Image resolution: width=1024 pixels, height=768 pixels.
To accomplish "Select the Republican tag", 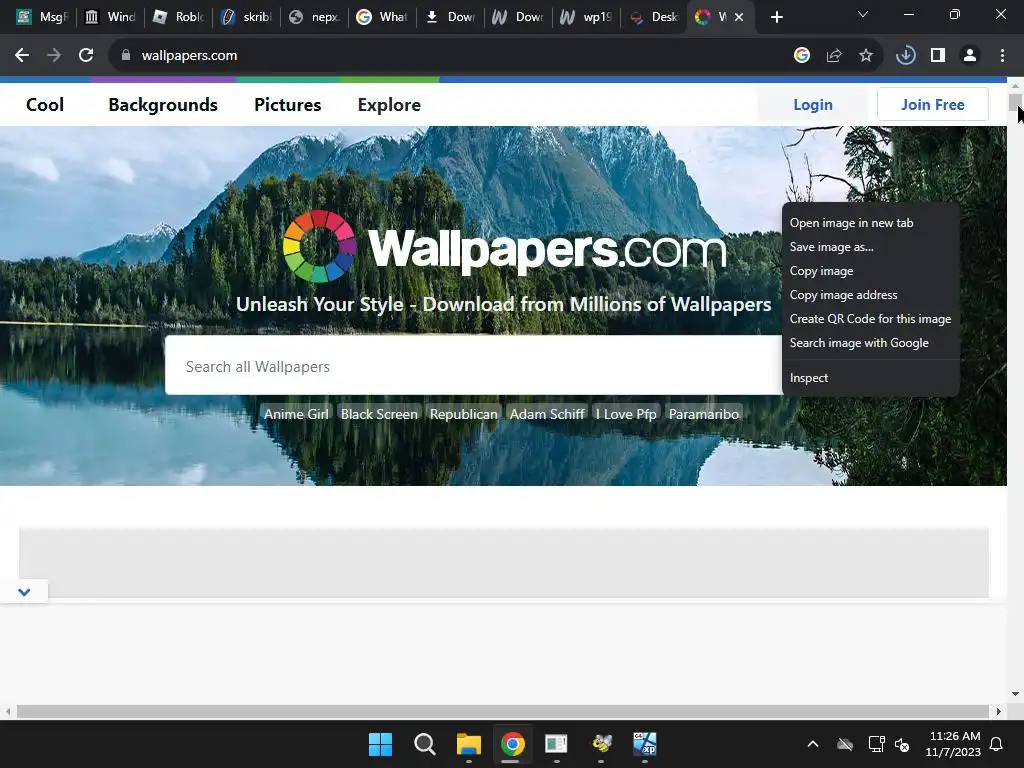I will tap(464, 414).
